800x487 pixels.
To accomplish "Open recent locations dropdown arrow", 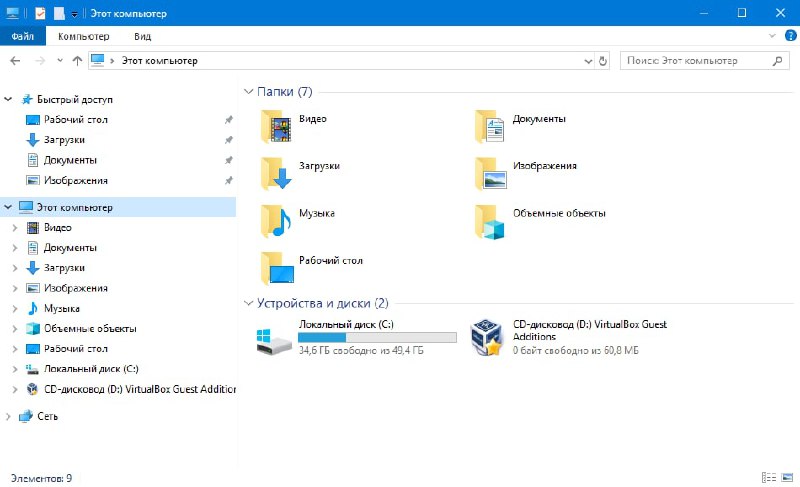I will [x=60, y=61].
